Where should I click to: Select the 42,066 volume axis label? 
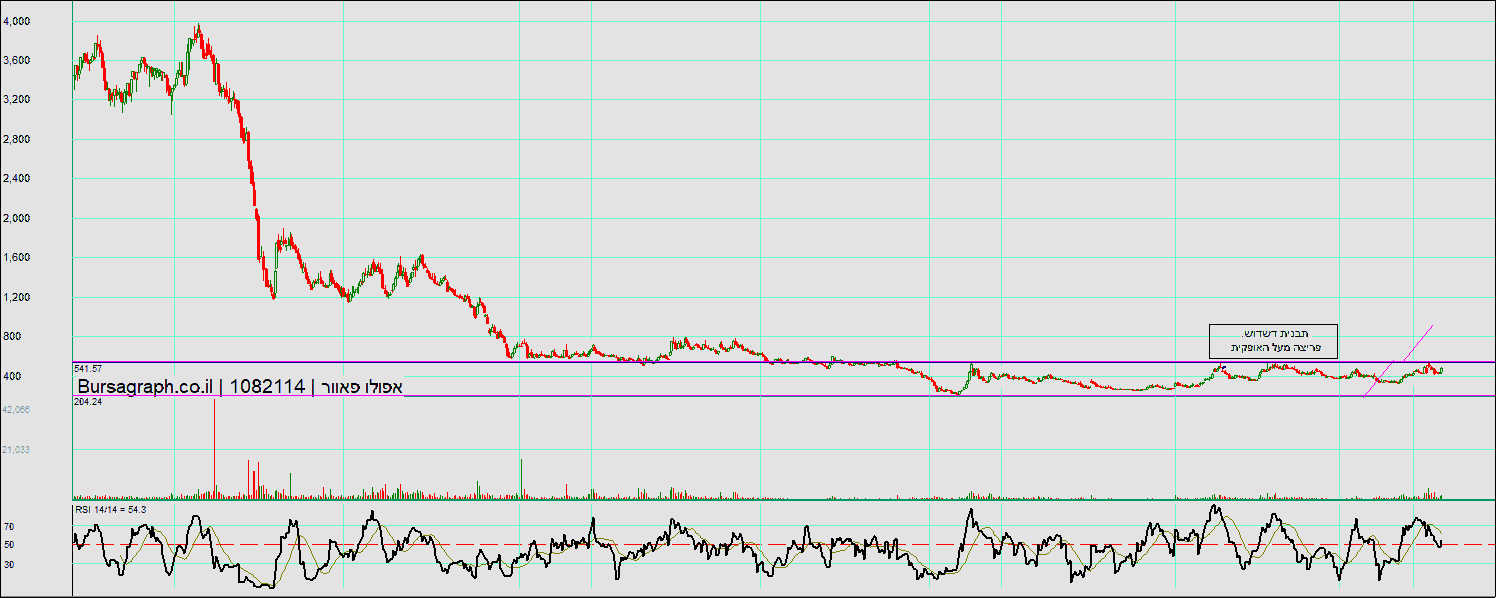[x=16, y=410]
